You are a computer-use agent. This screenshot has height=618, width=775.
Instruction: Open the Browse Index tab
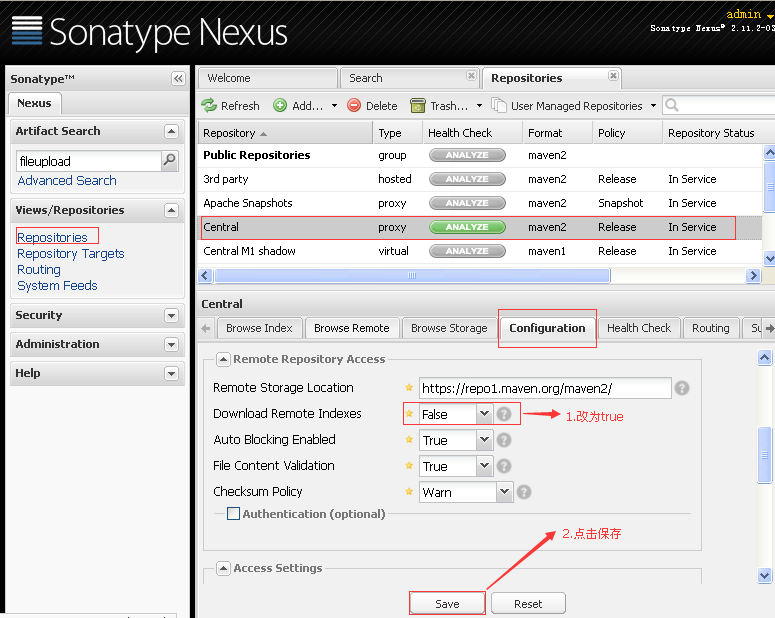[259, 328]
